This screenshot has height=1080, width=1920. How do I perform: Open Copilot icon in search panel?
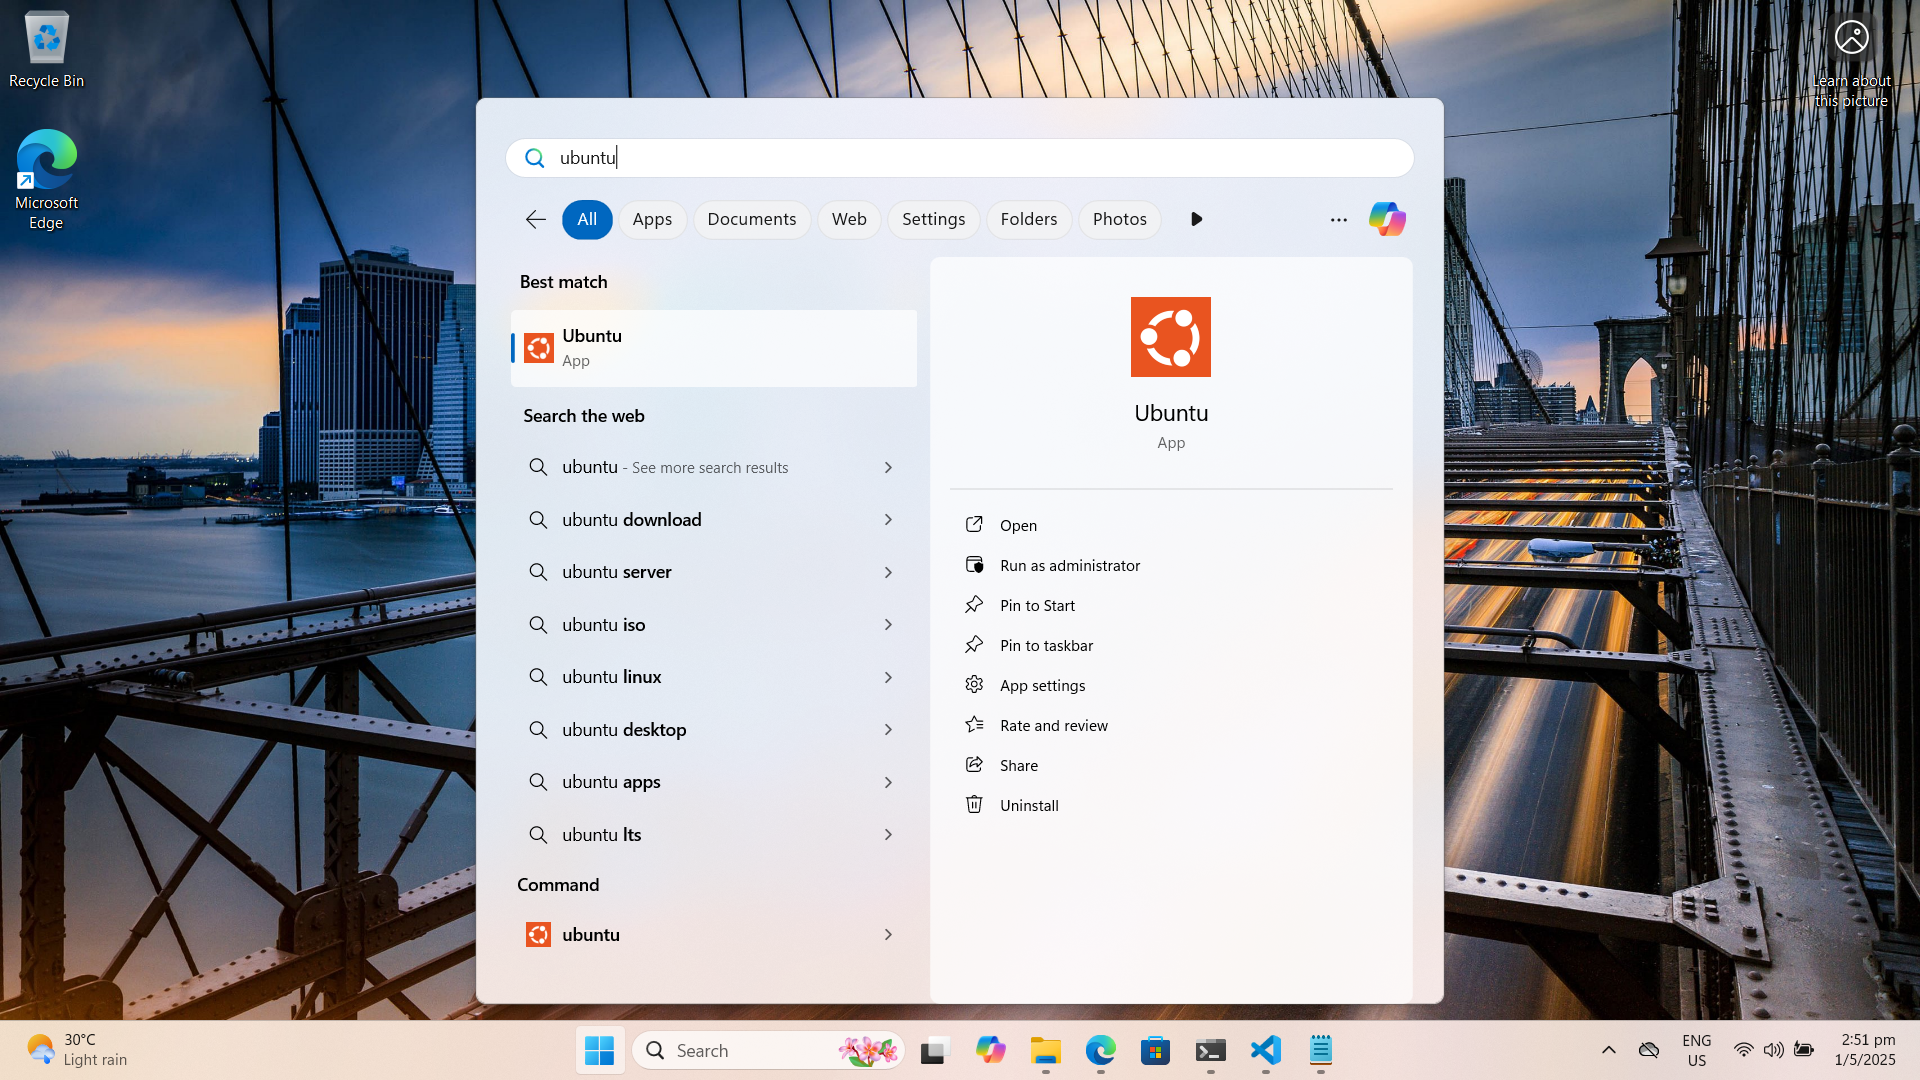coord(1387,219)
